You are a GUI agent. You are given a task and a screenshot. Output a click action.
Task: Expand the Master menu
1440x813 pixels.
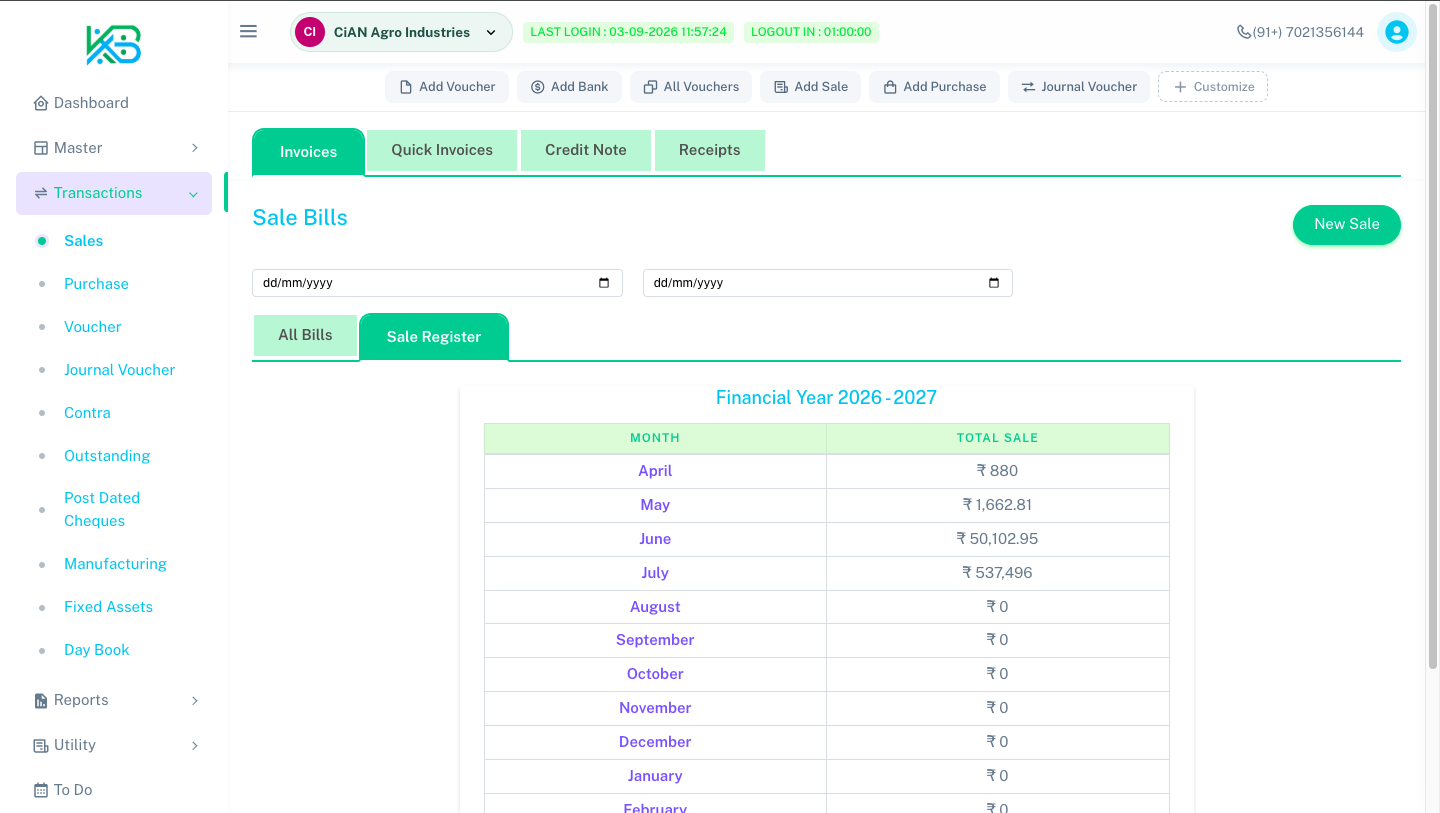click(114, 148)
